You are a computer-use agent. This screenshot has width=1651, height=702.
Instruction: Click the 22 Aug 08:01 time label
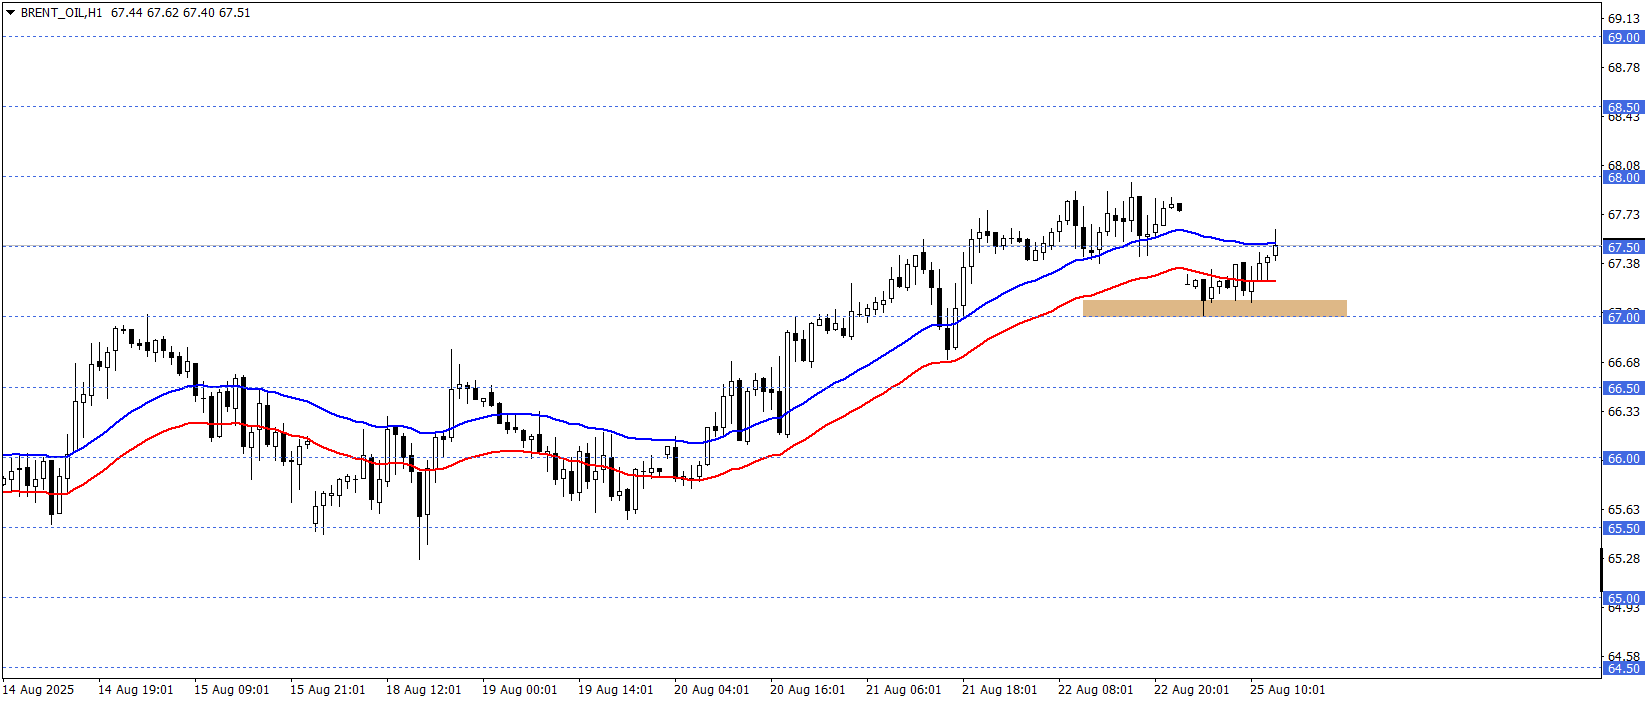click(1095, 690)
